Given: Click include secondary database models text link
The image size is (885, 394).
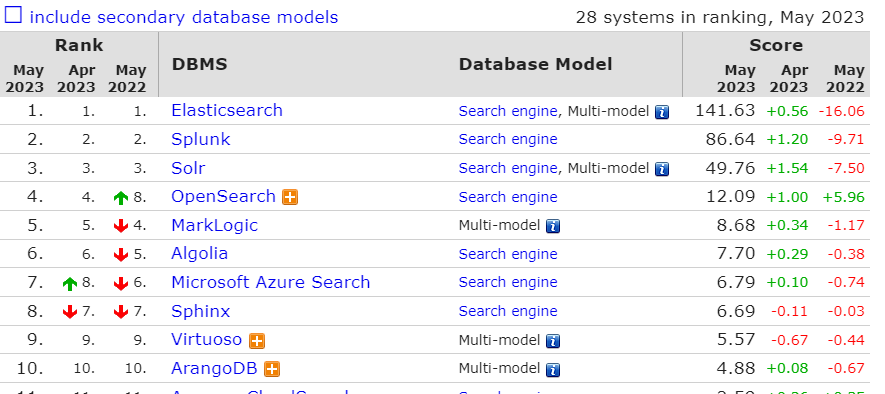Looking at the screenshot, I should [184, 17].
